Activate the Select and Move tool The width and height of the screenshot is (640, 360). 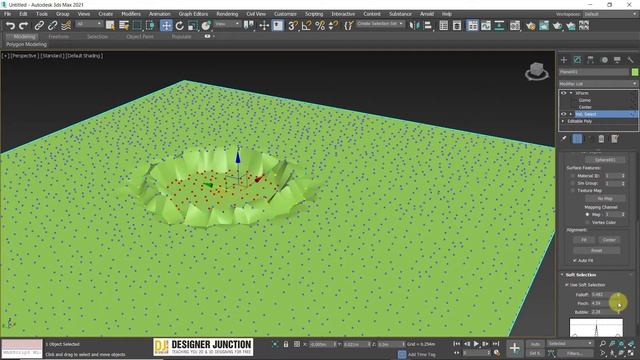click(166, 26)
